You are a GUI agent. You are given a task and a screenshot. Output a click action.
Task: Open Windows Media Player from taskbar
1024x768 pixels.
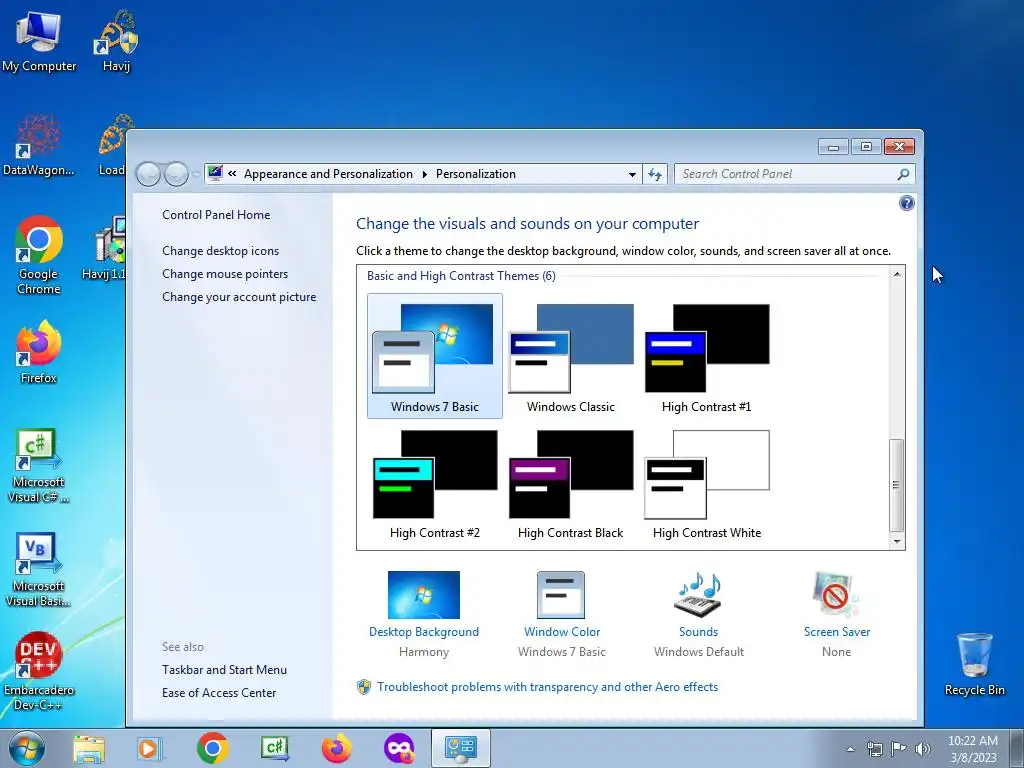150,749
